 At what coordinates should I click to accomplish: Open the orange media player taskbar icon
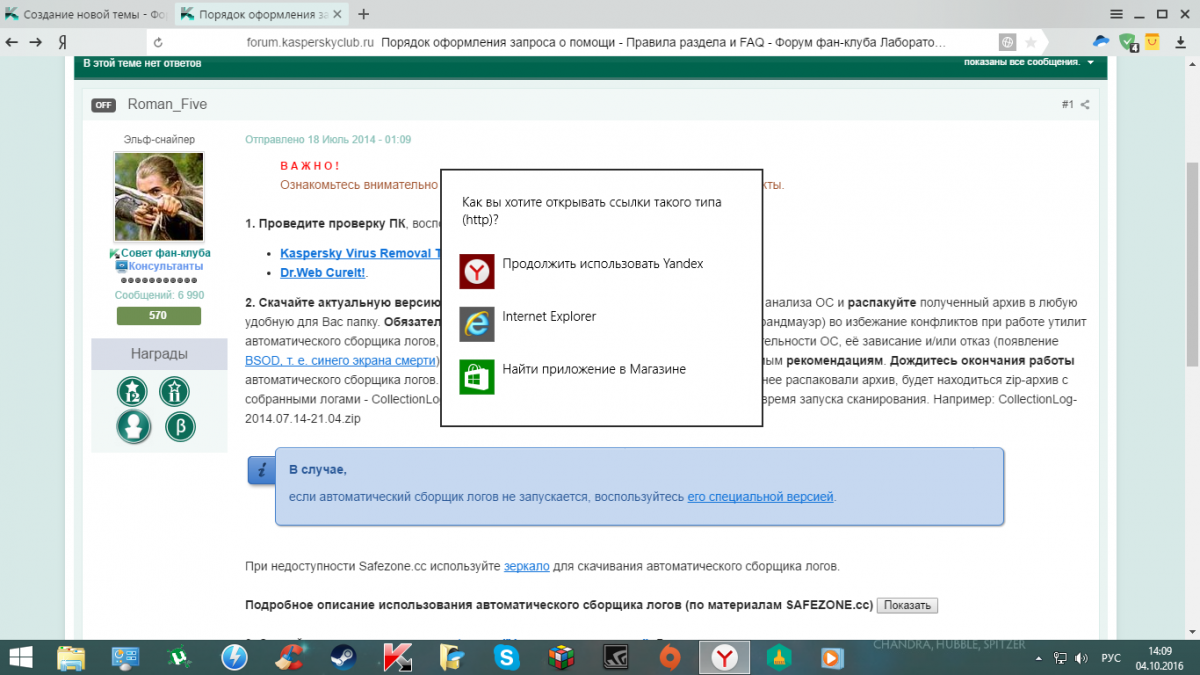coord(831,656)
